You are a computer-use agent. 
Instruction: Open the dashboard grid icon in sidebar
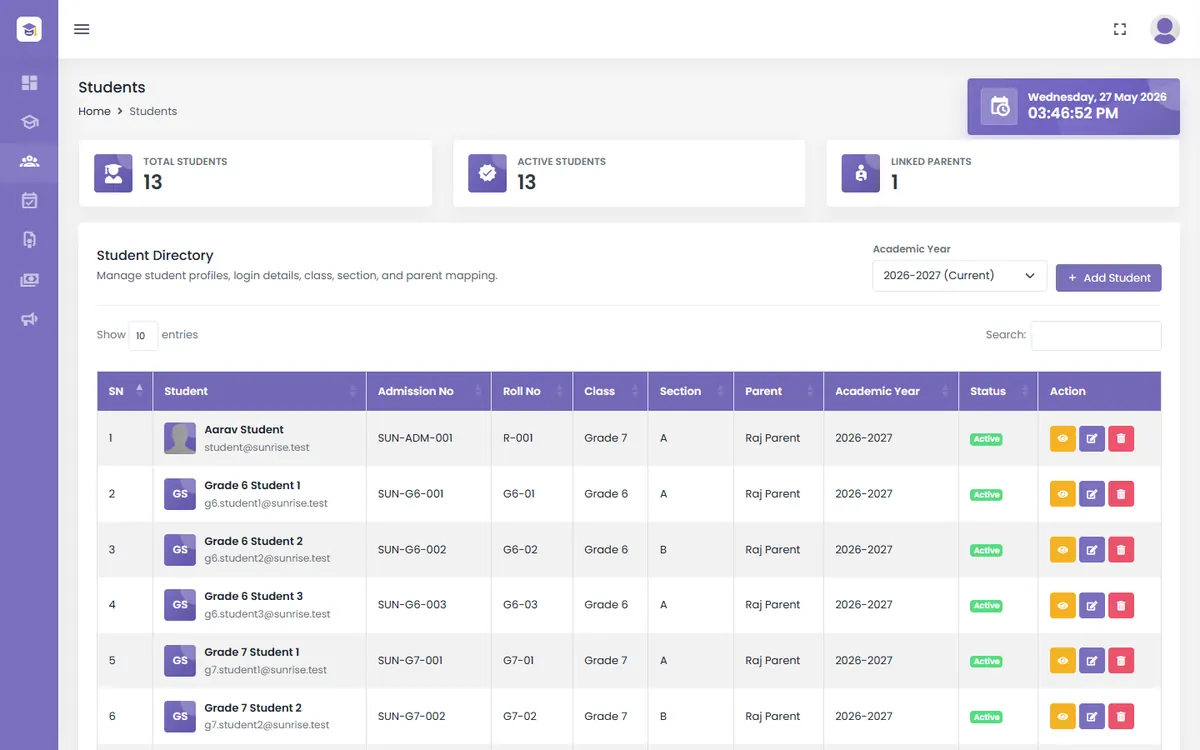(29, 83)
